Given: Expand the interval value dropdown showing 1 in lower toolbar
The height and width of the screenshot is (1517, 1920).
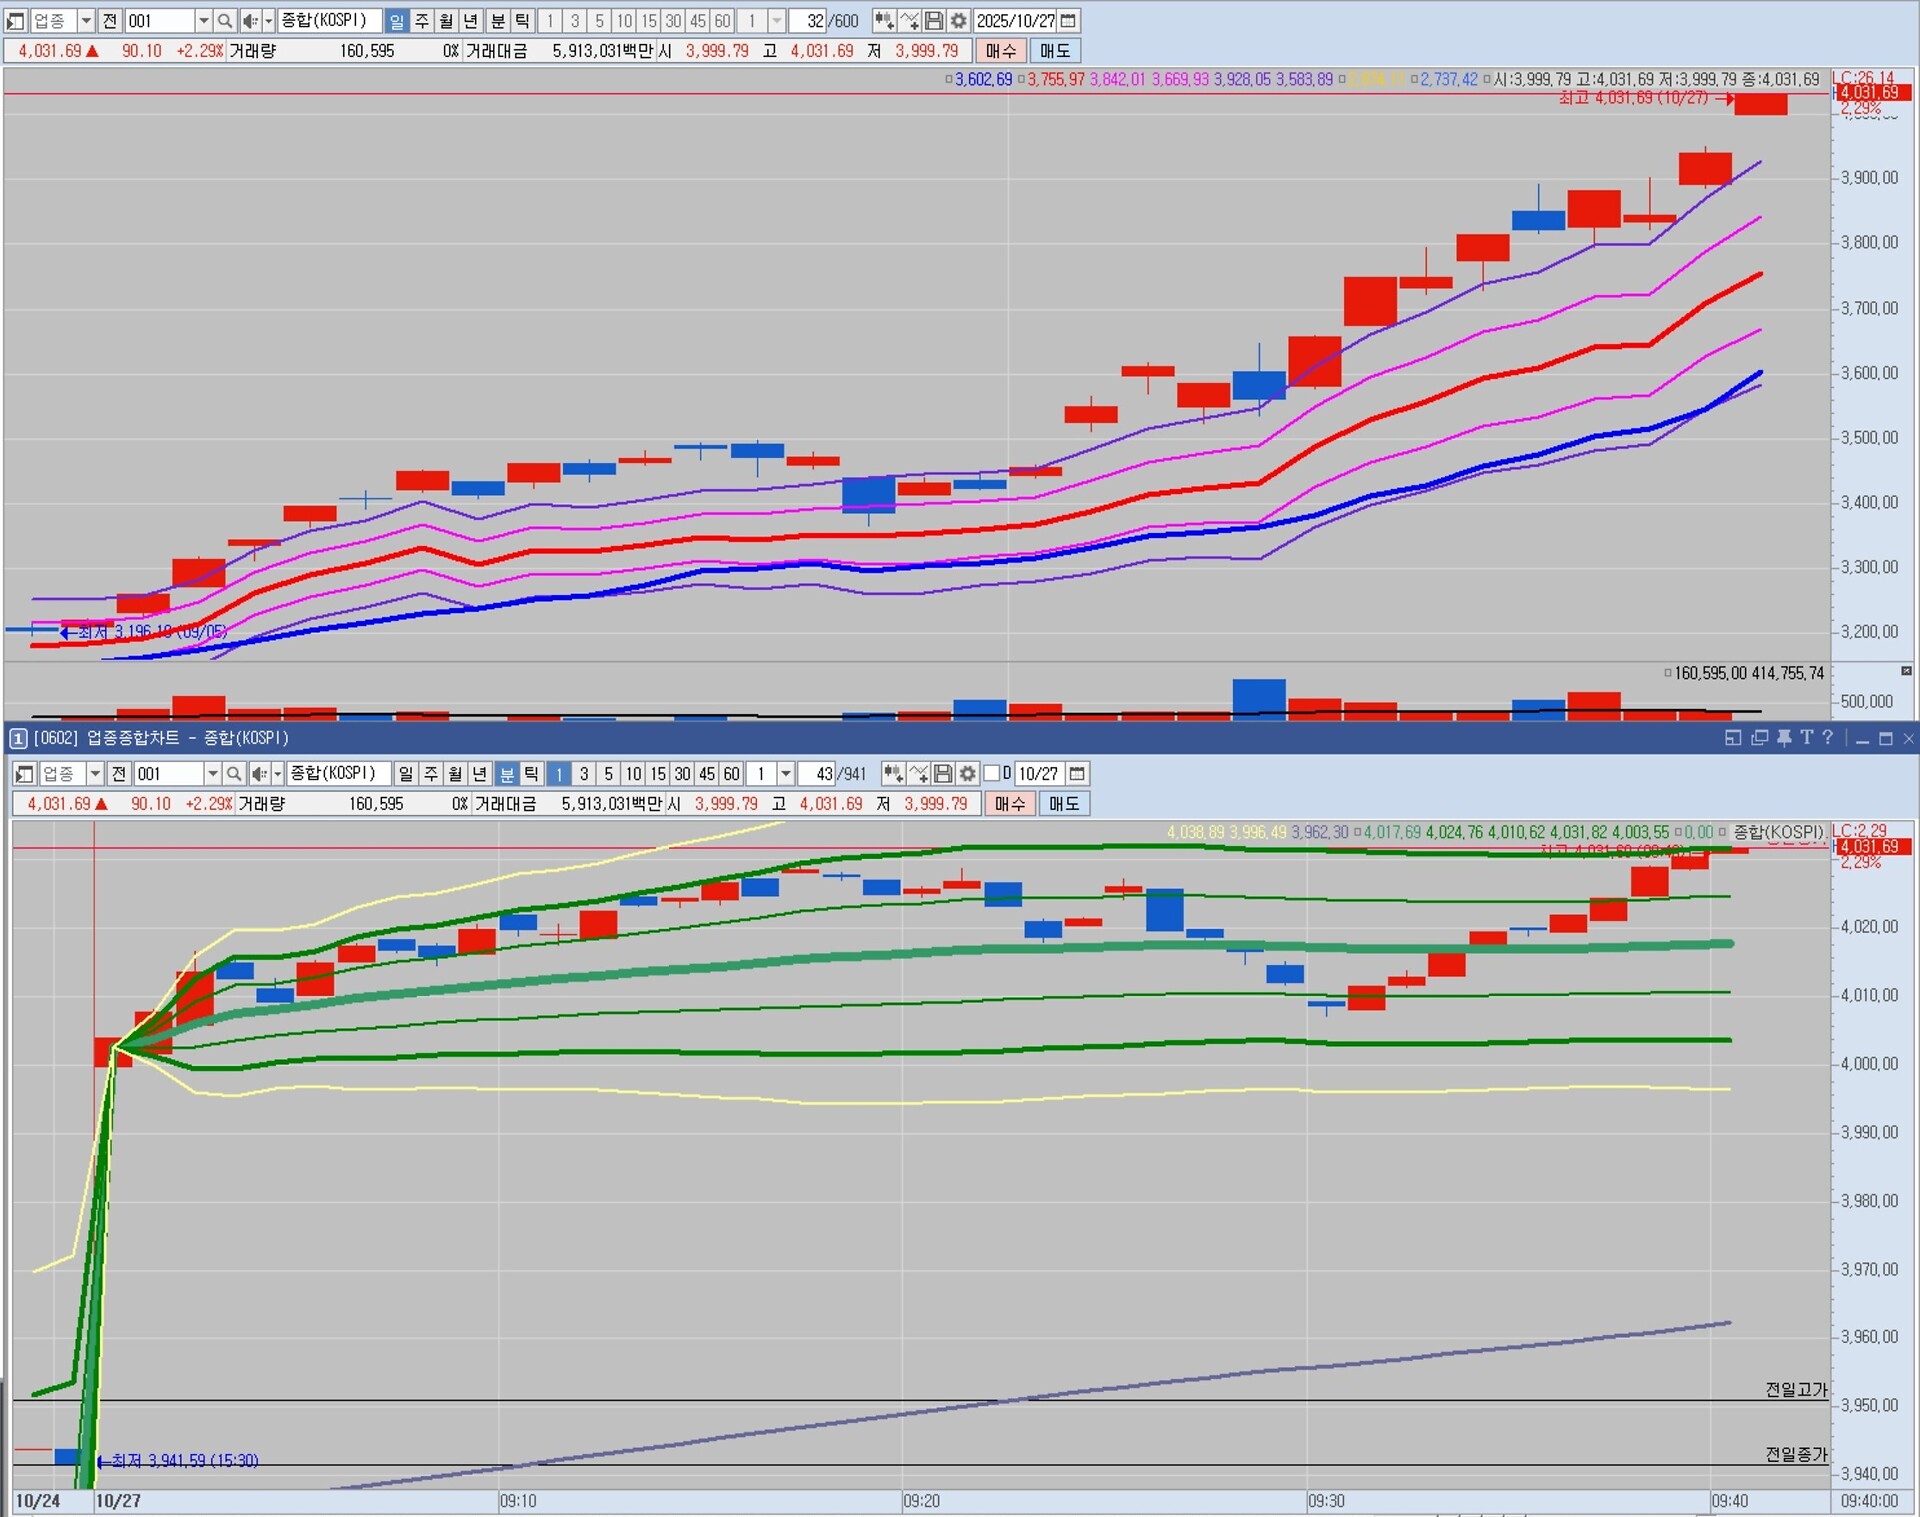Looking at the screenshot, I should click(x=786, y=774).
